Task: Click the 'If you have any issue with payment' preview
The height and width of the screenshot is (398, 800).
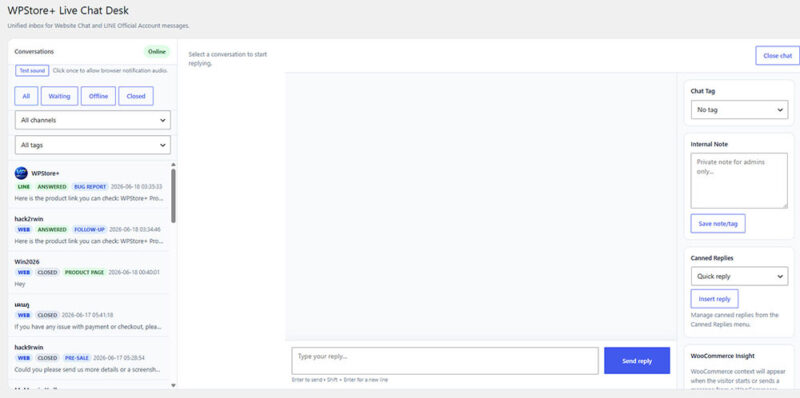Action: click(x=88, y=327)
